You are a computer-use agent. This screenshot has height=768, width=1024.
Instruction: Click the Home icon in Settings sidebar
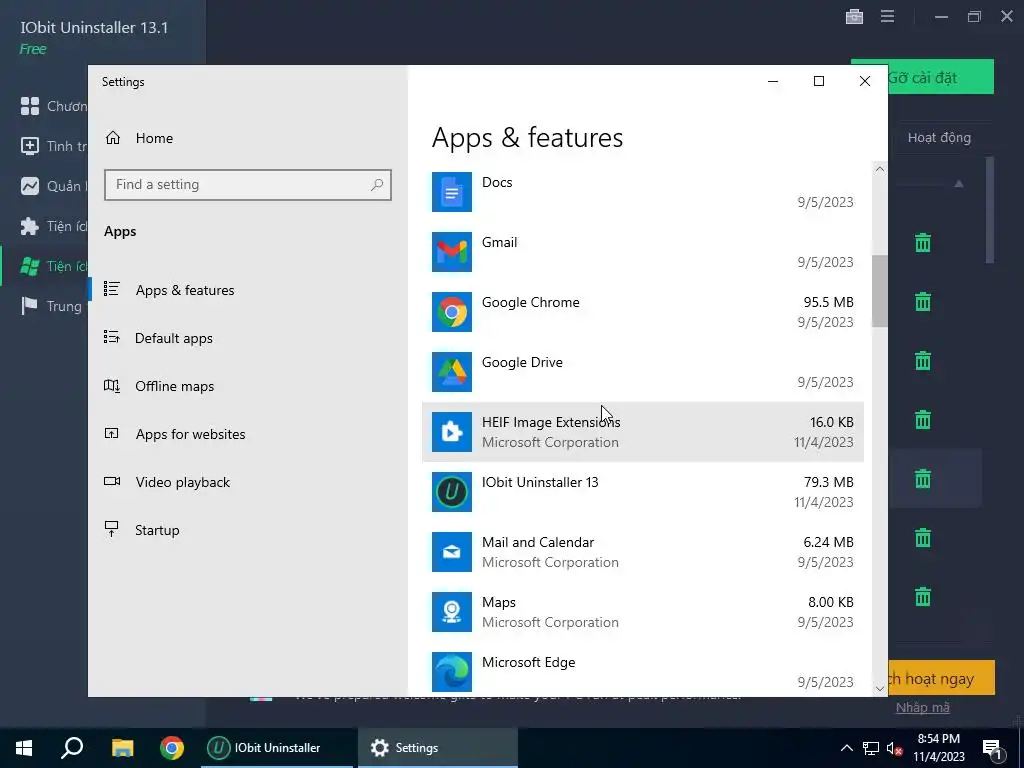(113, 138)
